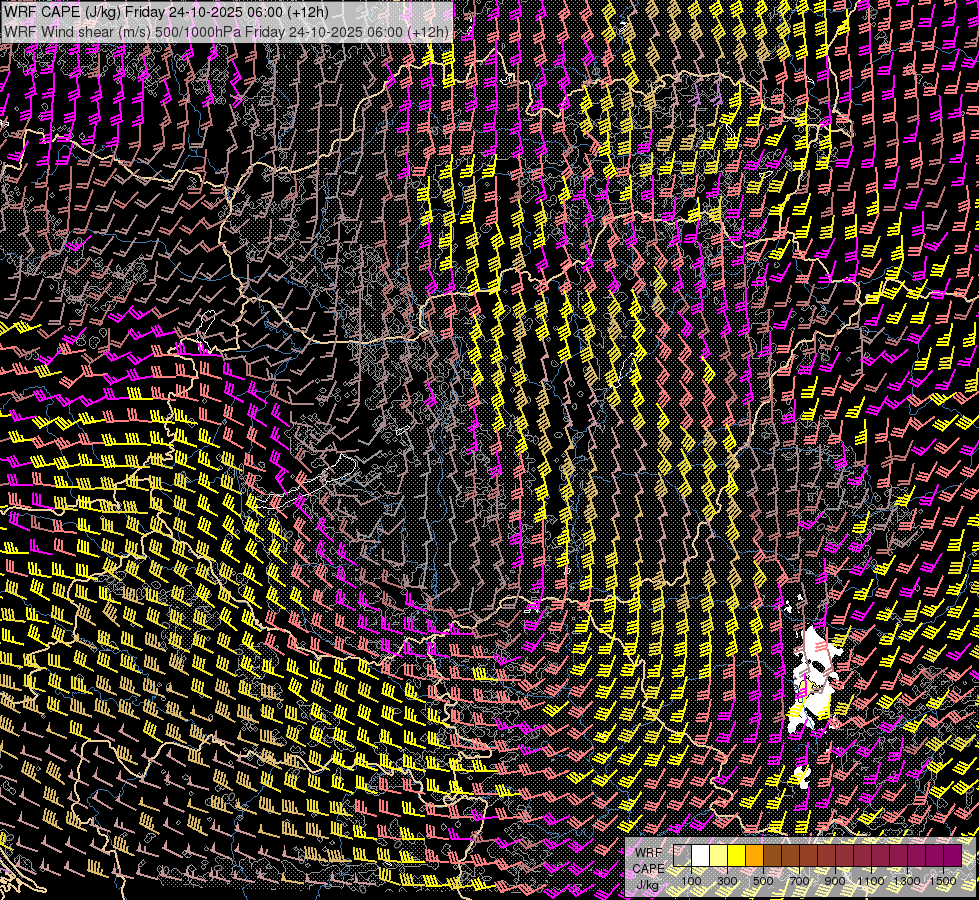Click the J/kg unit label in legend
Image resolution: width=979 pixels, height=900 pixels.
pos(648,885)
